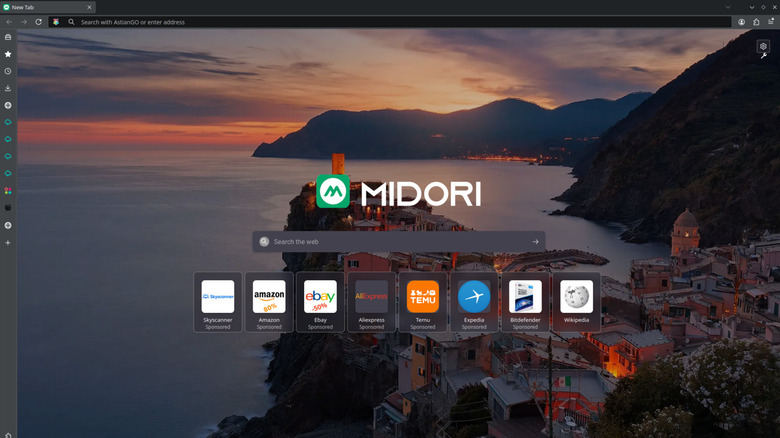Click the magnifier icon in address bar
This screenshot has width=780, height=438.
(x=72, y=22)
